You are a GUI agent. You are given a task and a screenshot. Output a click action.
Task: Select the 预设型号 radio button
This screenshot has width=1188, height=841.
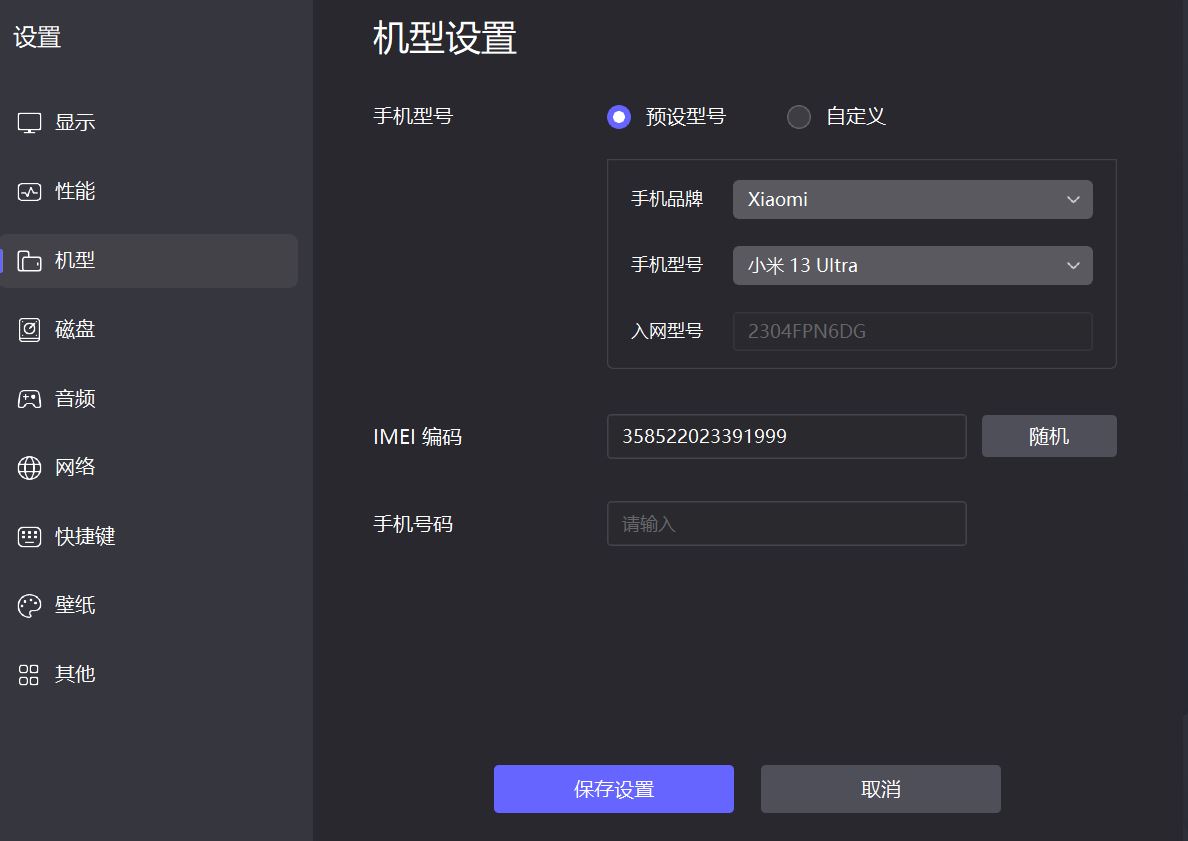click(x=619, y=117)
